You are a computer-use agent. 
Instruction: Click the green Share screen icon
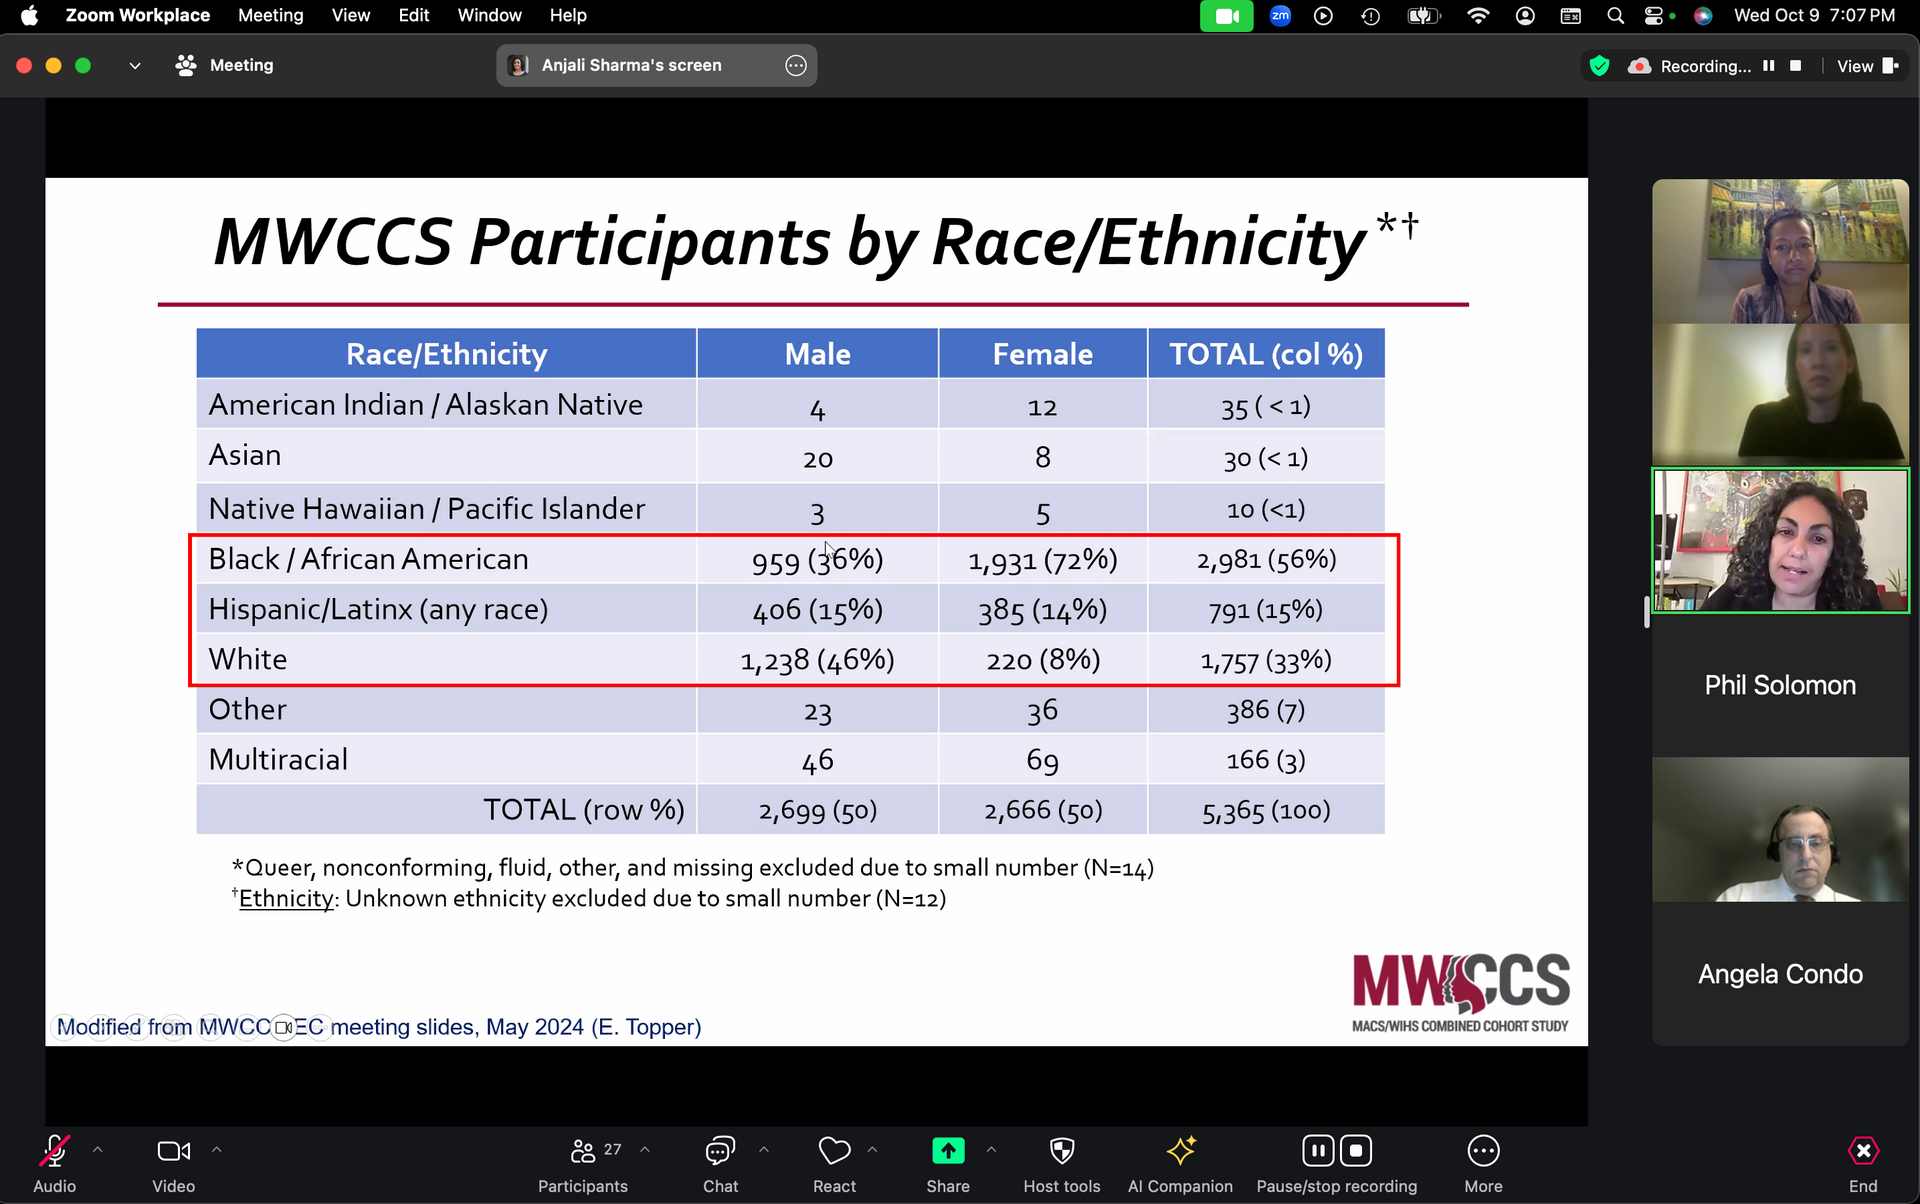947,1152
